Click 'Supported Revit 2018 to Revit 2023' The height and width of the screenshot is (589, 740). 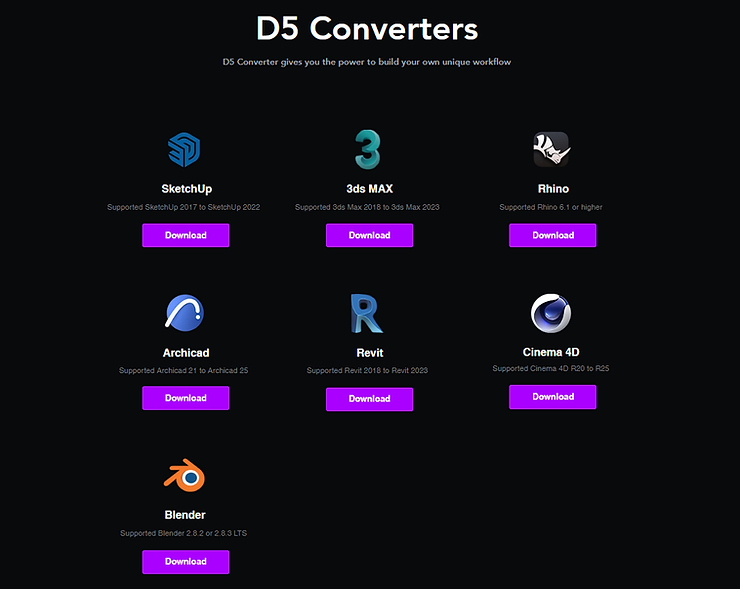pyautogui.click(x=367, y=370)
